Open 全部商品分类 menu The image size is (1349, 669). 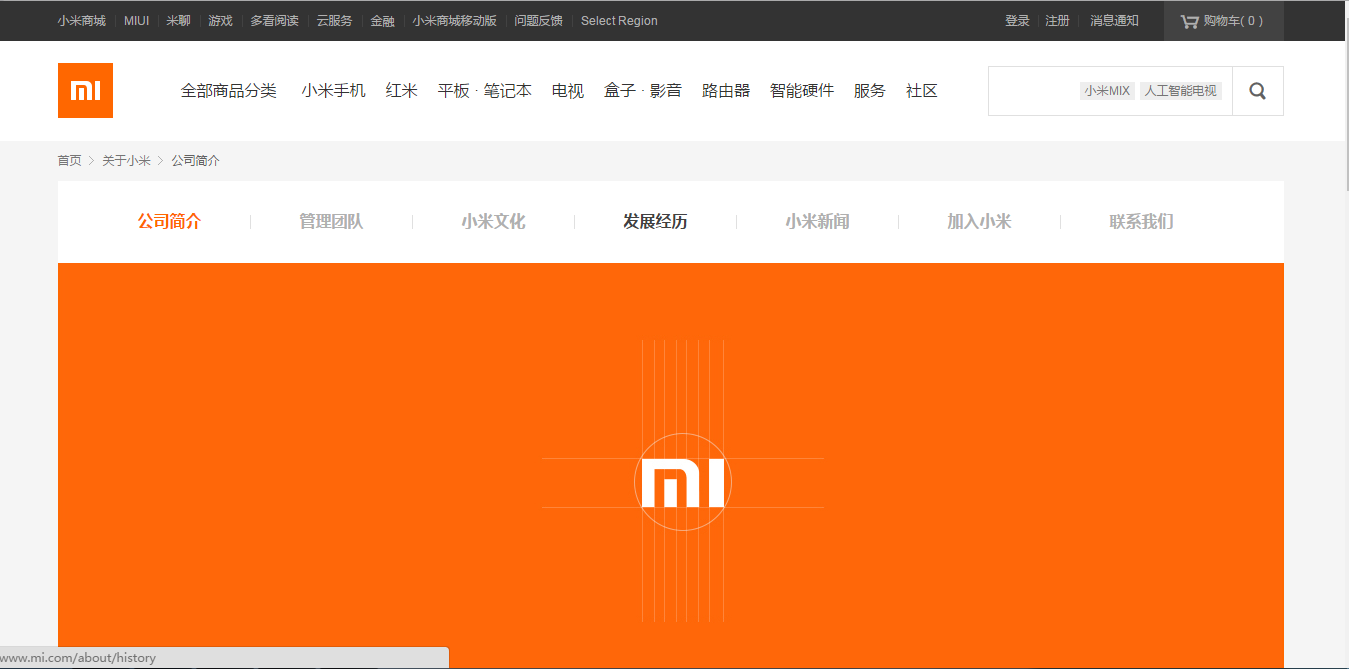[229, 91]
